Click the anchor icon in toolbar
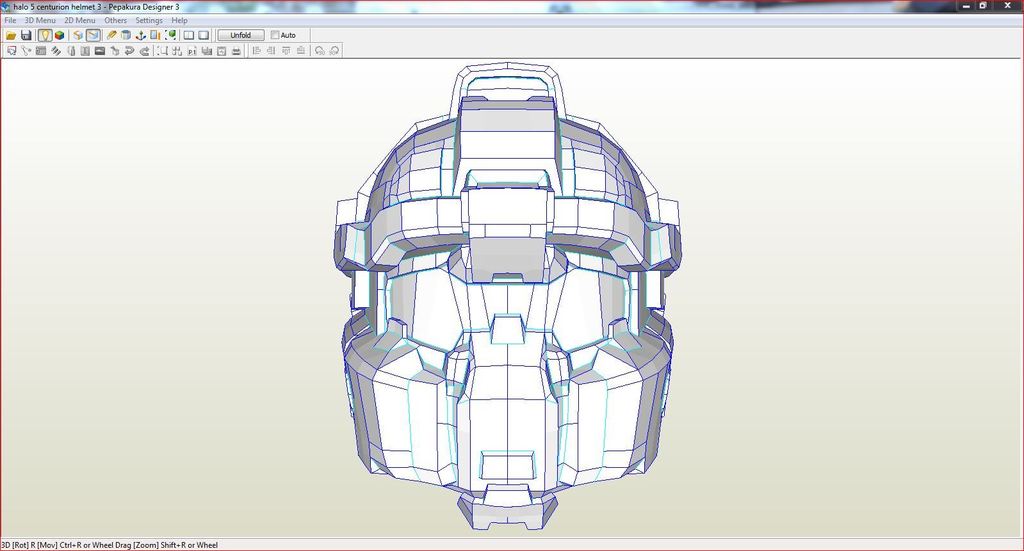This screenshot has width=1024, height=551. point(141,35)
